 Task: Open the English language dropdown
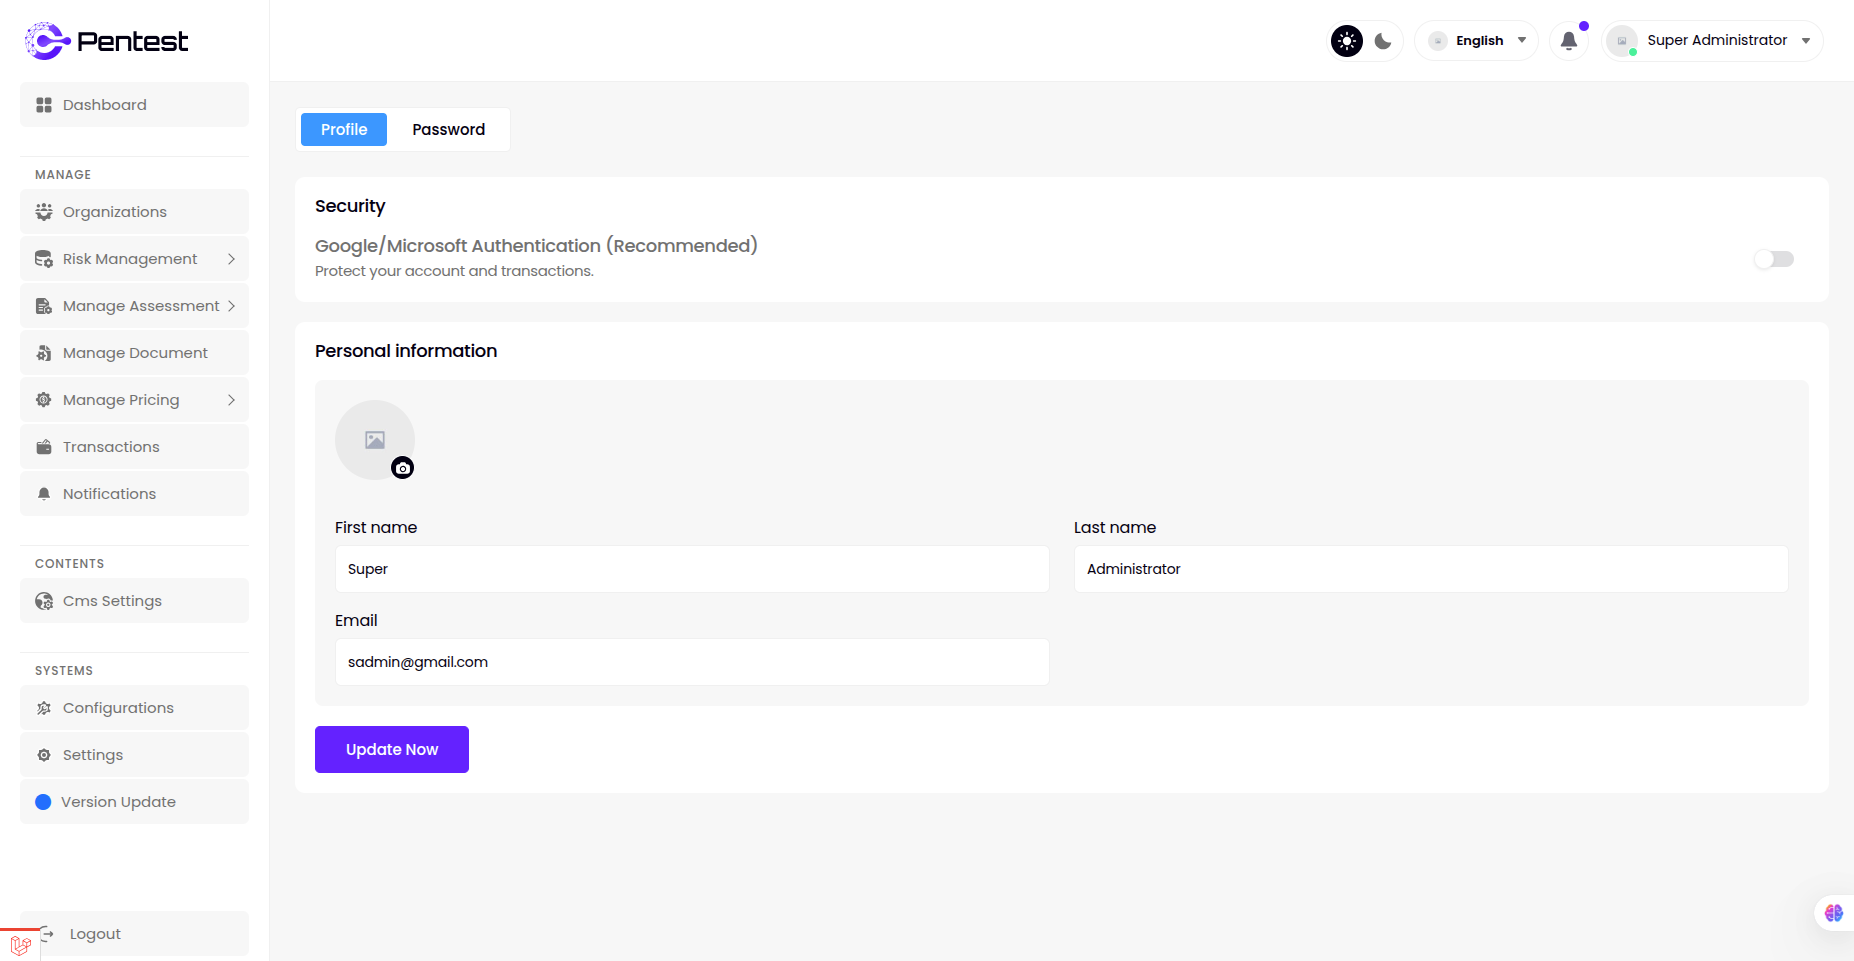coord(1477,41)
